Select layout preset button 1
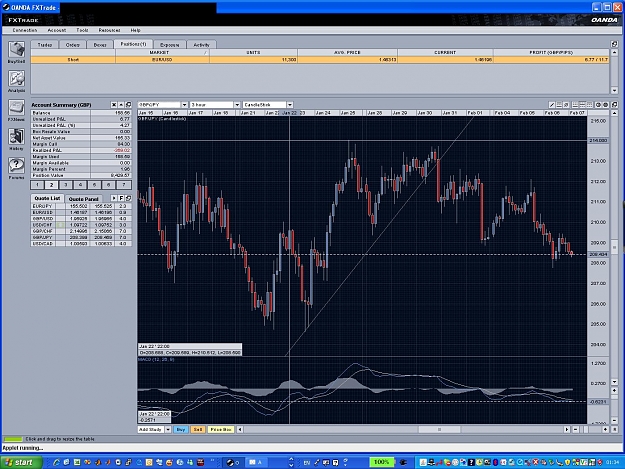 point(37,185)
